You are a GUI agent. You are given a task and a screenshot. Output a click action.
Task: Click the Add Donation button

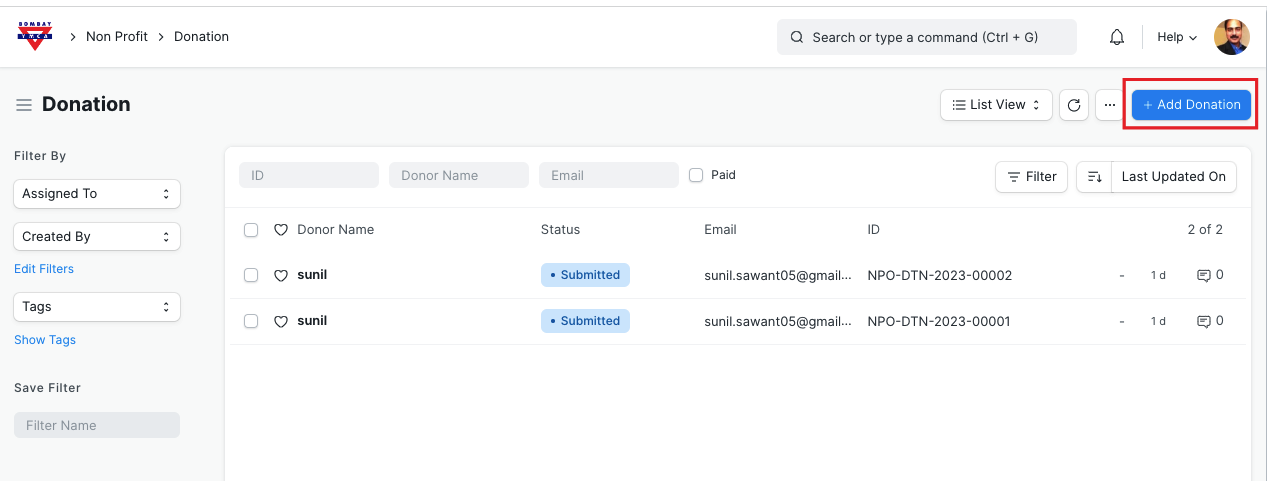(x=1191, y=105)
